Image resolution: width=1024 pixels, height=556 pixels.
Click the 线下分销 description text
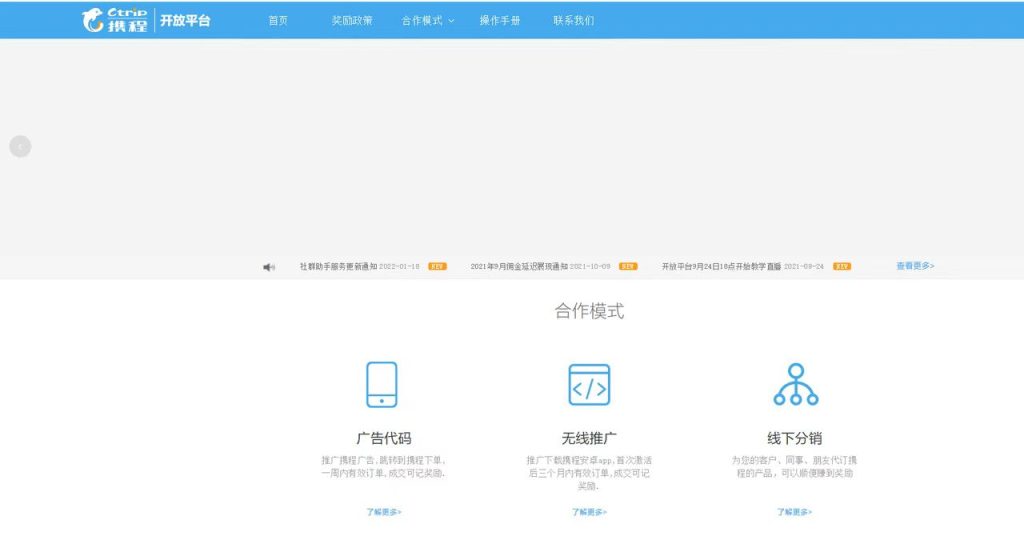795,466
